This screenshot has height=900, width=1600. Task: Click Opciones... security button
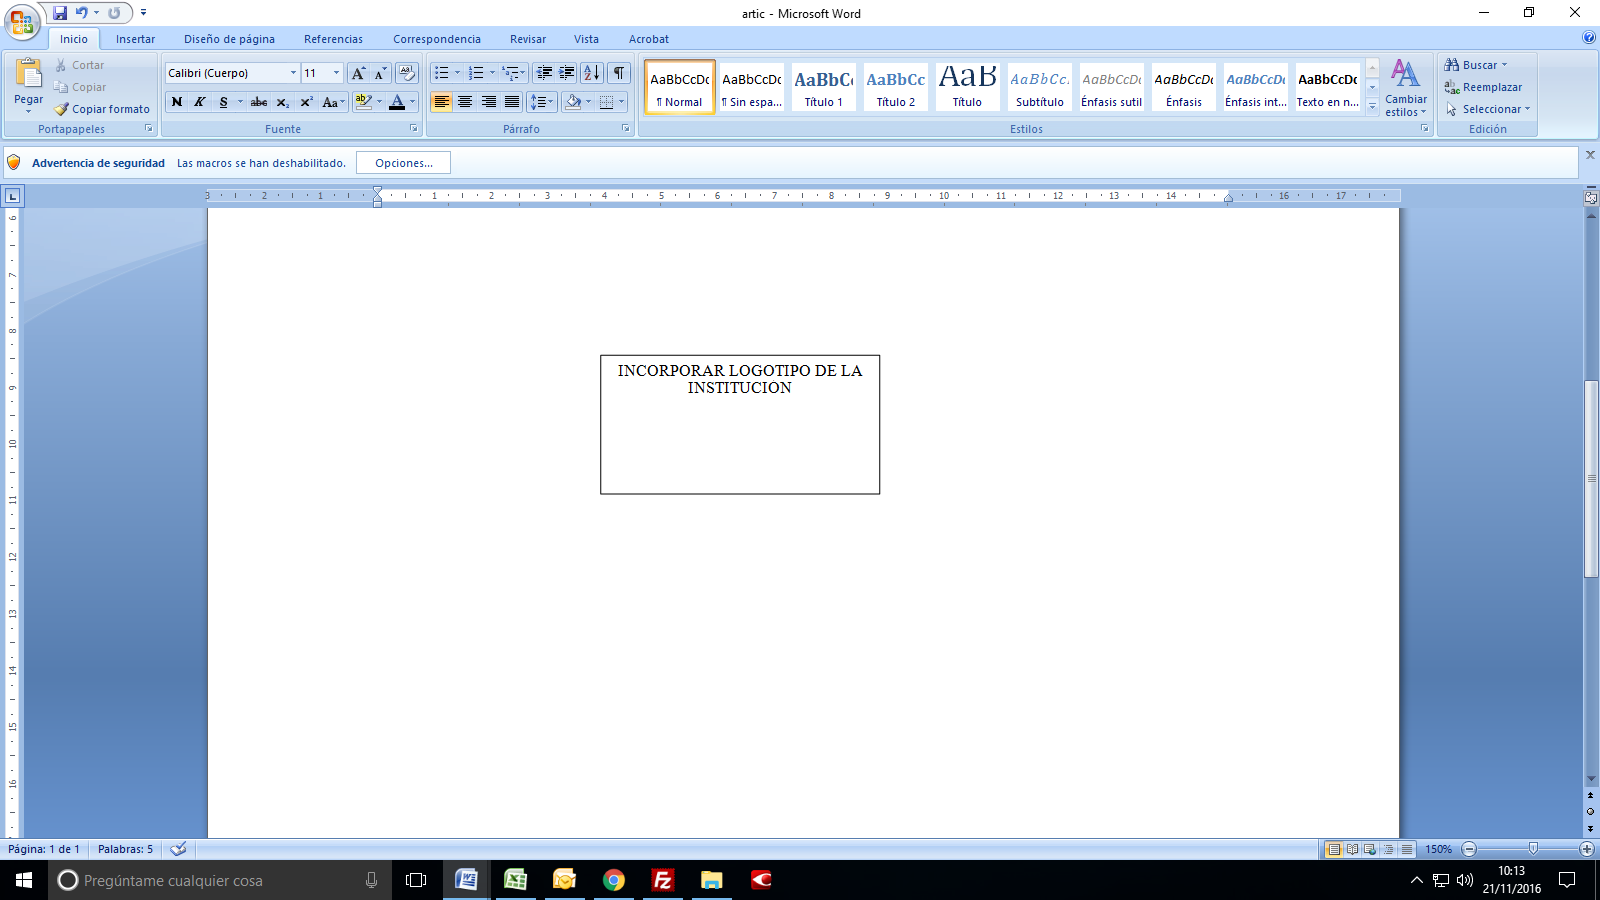click(403, 163)
